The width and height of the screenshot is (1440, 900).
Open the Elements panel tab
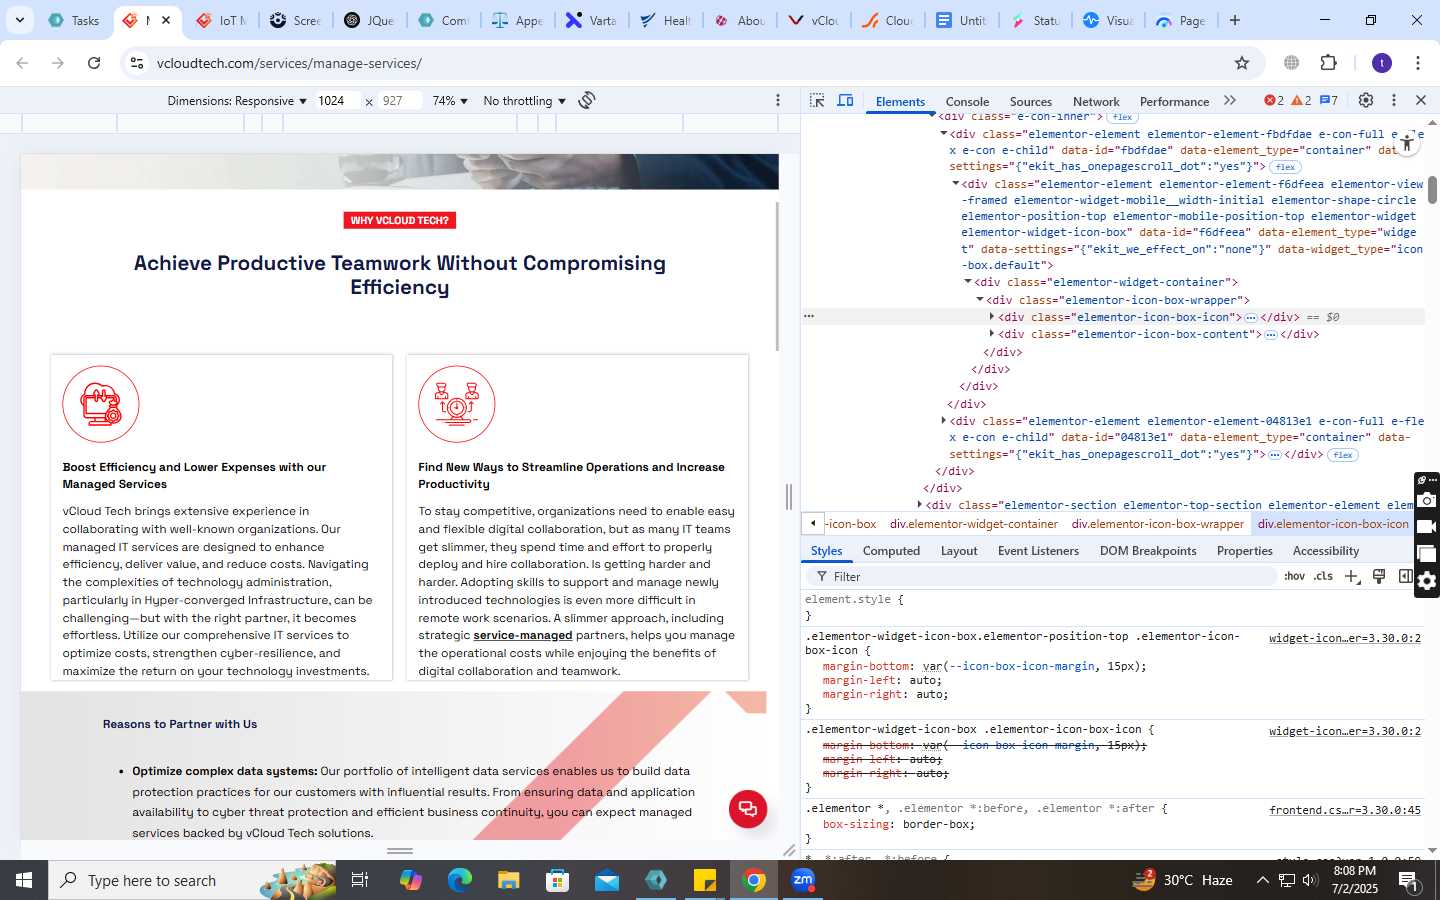coord(900,101)
